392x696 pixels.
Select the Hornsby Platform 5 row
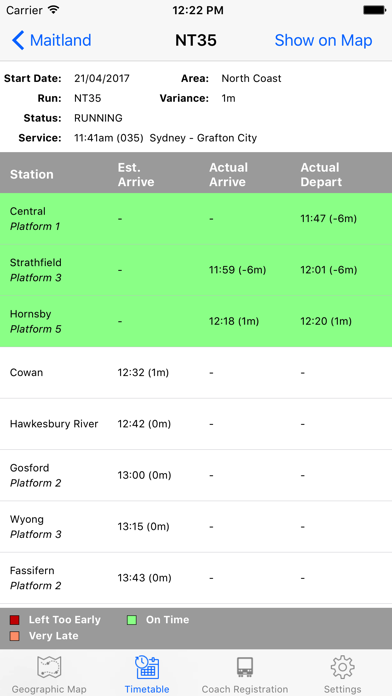tap(196, 321)
